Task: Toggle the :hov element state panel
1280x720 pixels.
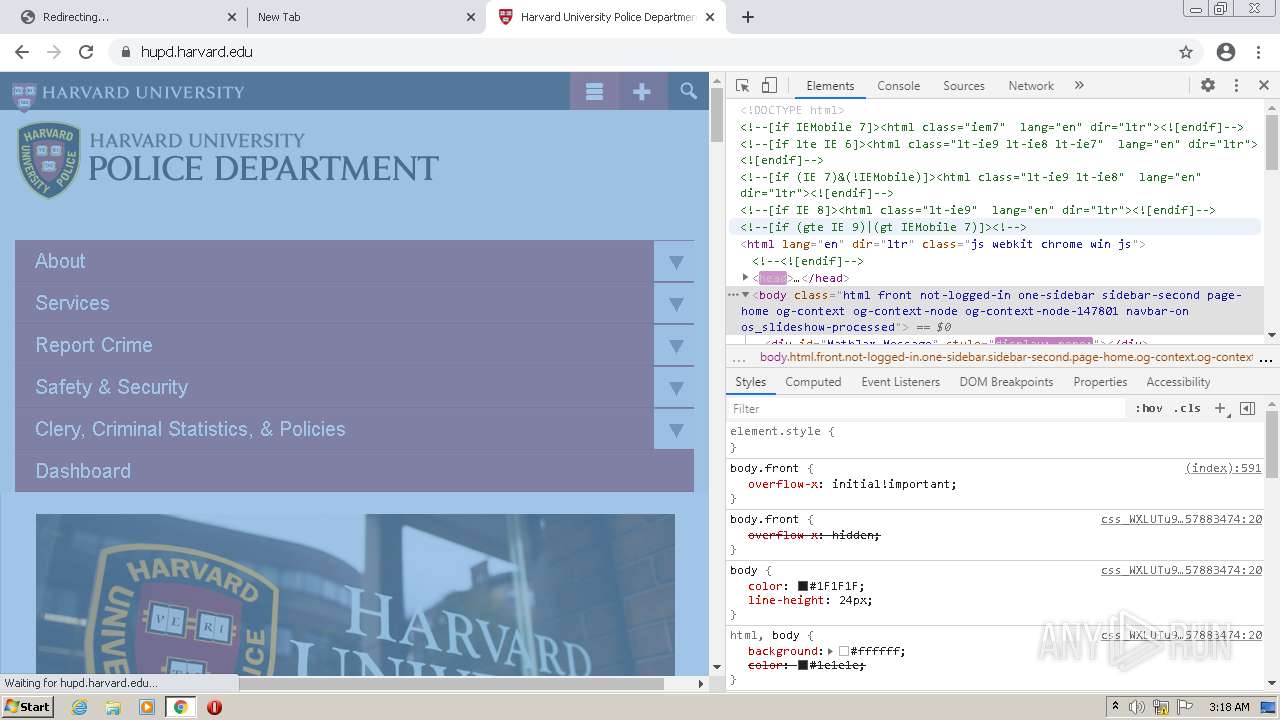Action: (1149, 408)
